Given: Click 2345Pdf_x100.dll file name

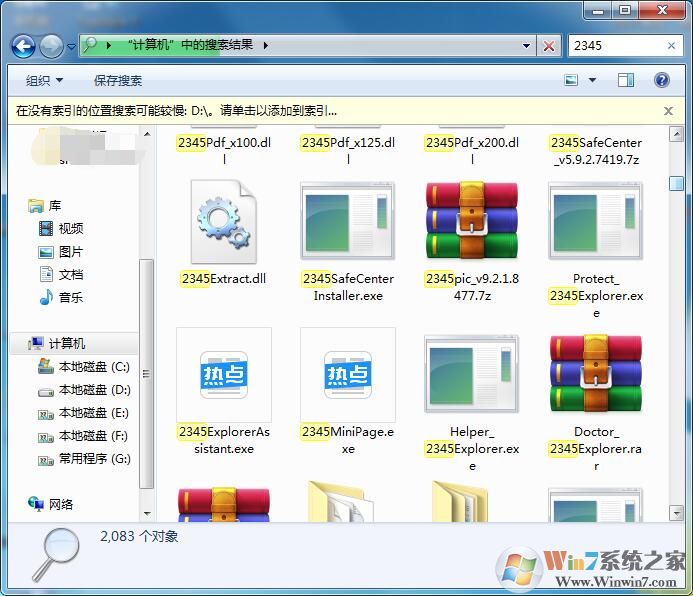Looking at the screenshot, I should click(224, 150).
